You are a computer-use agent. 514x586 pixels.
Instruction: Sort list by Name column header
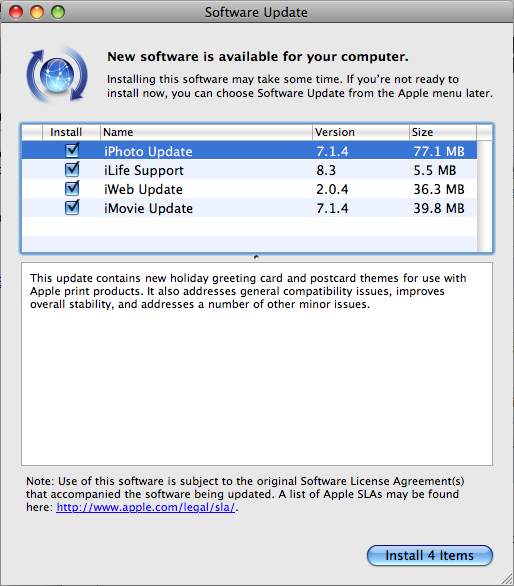pyautogui.click(x=206, y=132)
